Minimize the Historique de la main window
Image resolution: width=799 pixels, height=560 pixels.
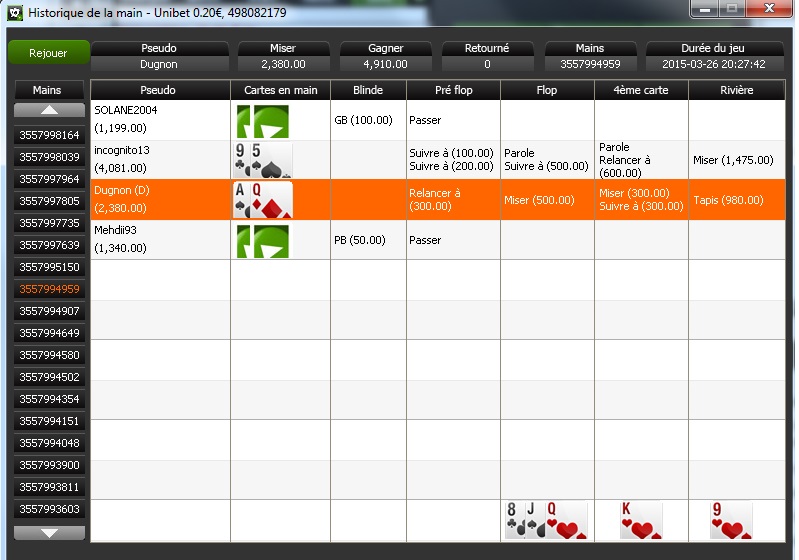pyautogui.click(x=705, y=9)
